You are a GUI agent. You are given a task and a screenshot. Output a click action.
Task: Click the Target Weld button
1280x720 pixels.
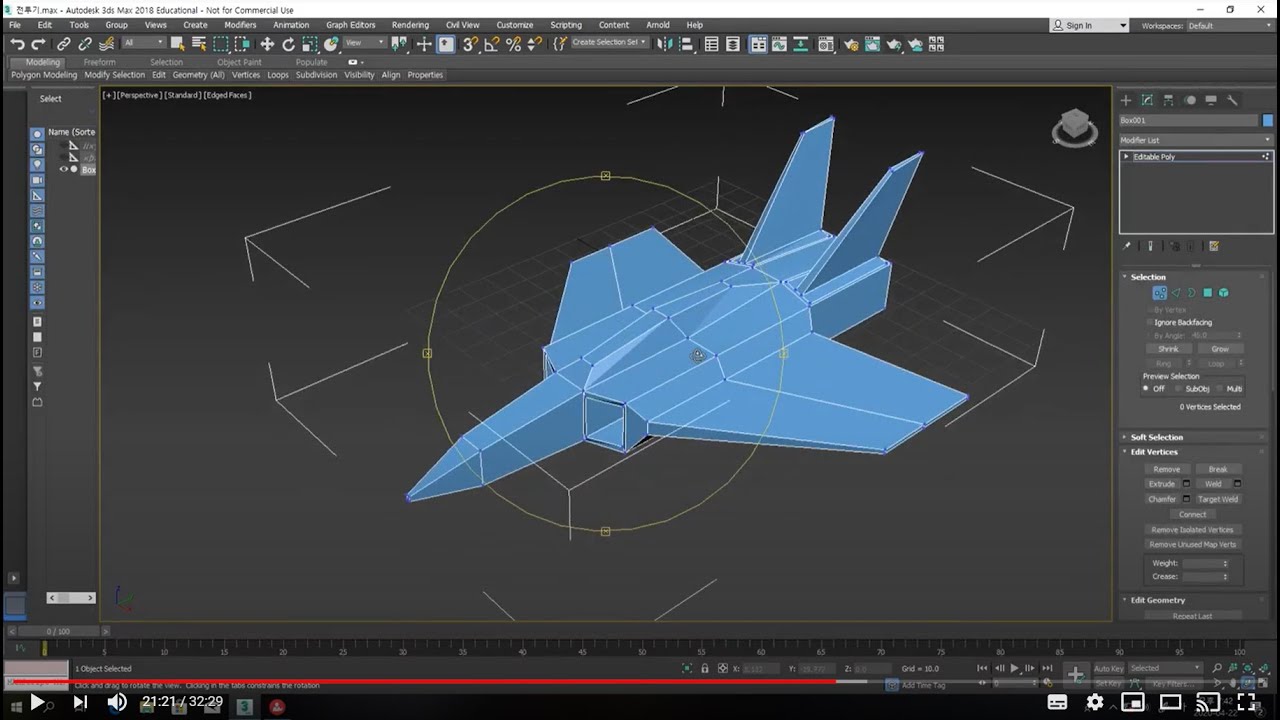pos(1218,499)
